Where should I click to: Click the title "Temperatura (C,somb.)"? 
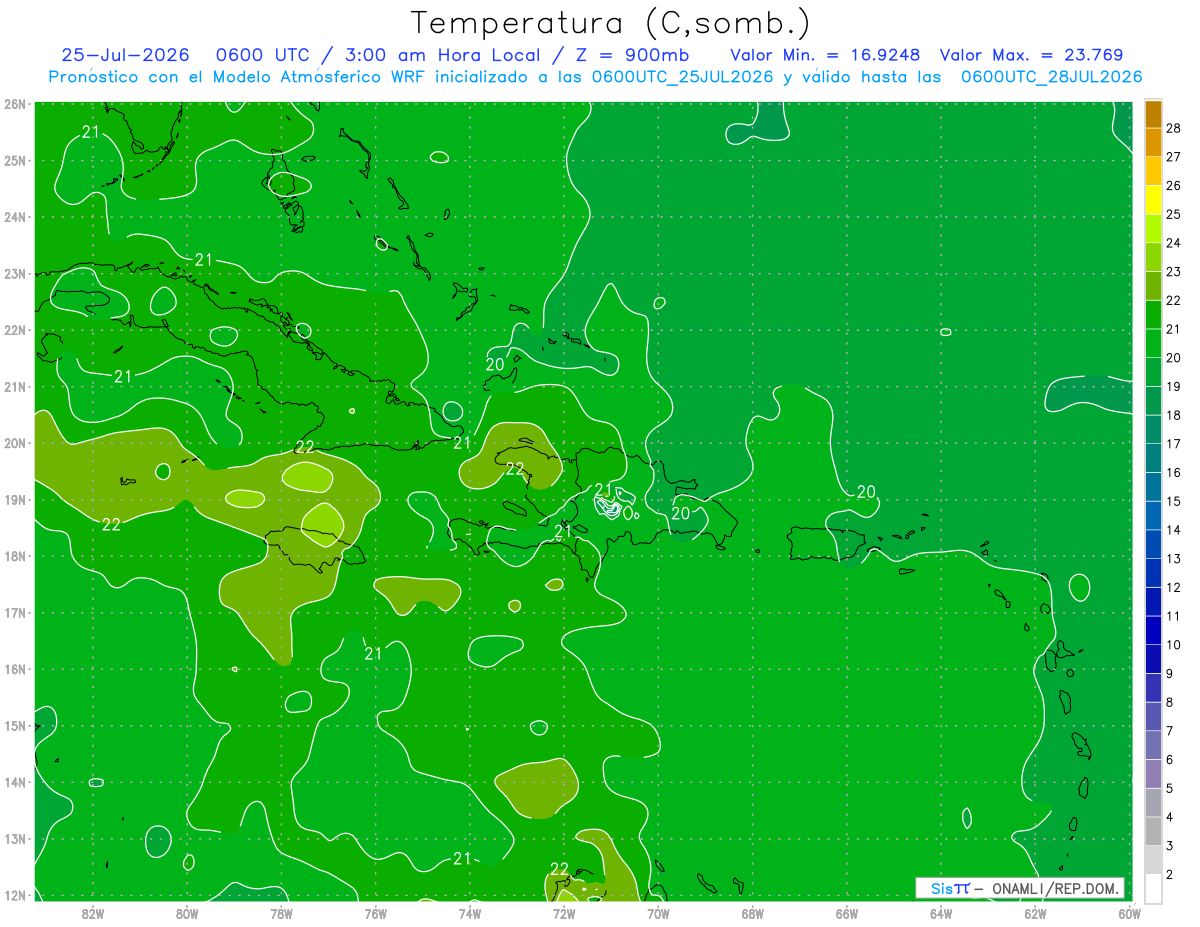[611, 23]
